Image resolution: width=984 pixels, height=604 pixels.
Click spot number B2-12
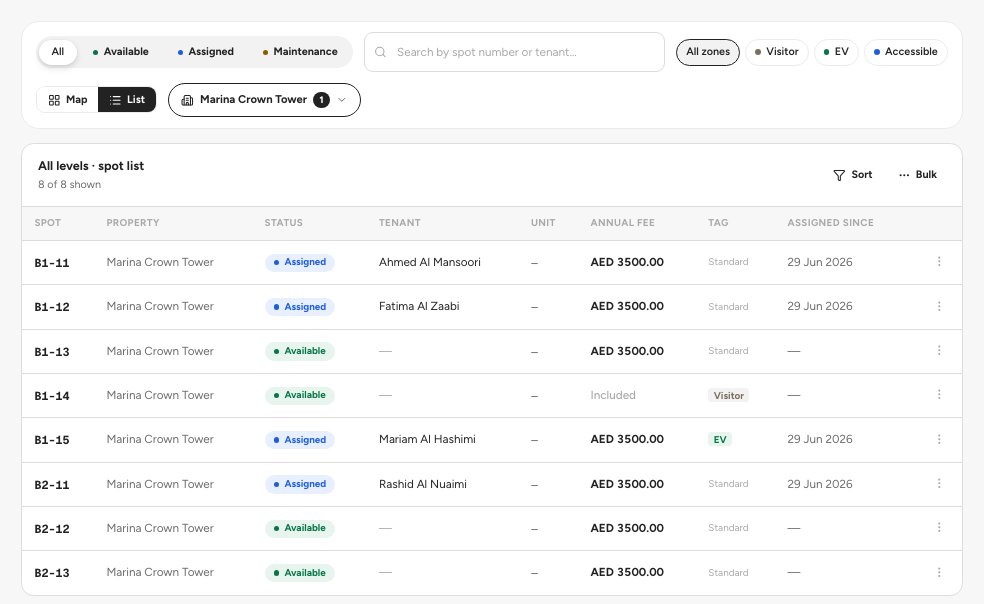(x=52, y=529)
